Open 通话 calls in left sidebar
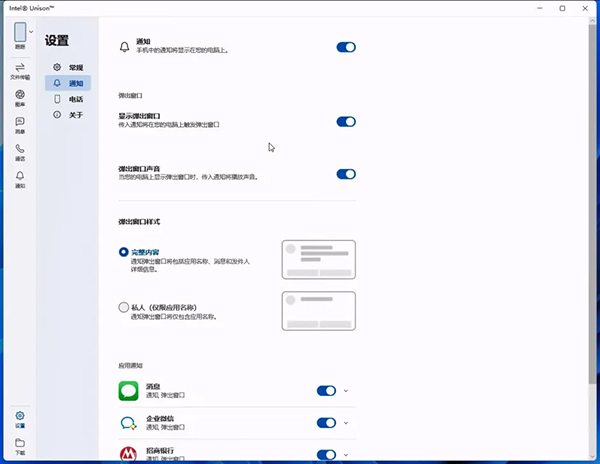 click(20, 153)
